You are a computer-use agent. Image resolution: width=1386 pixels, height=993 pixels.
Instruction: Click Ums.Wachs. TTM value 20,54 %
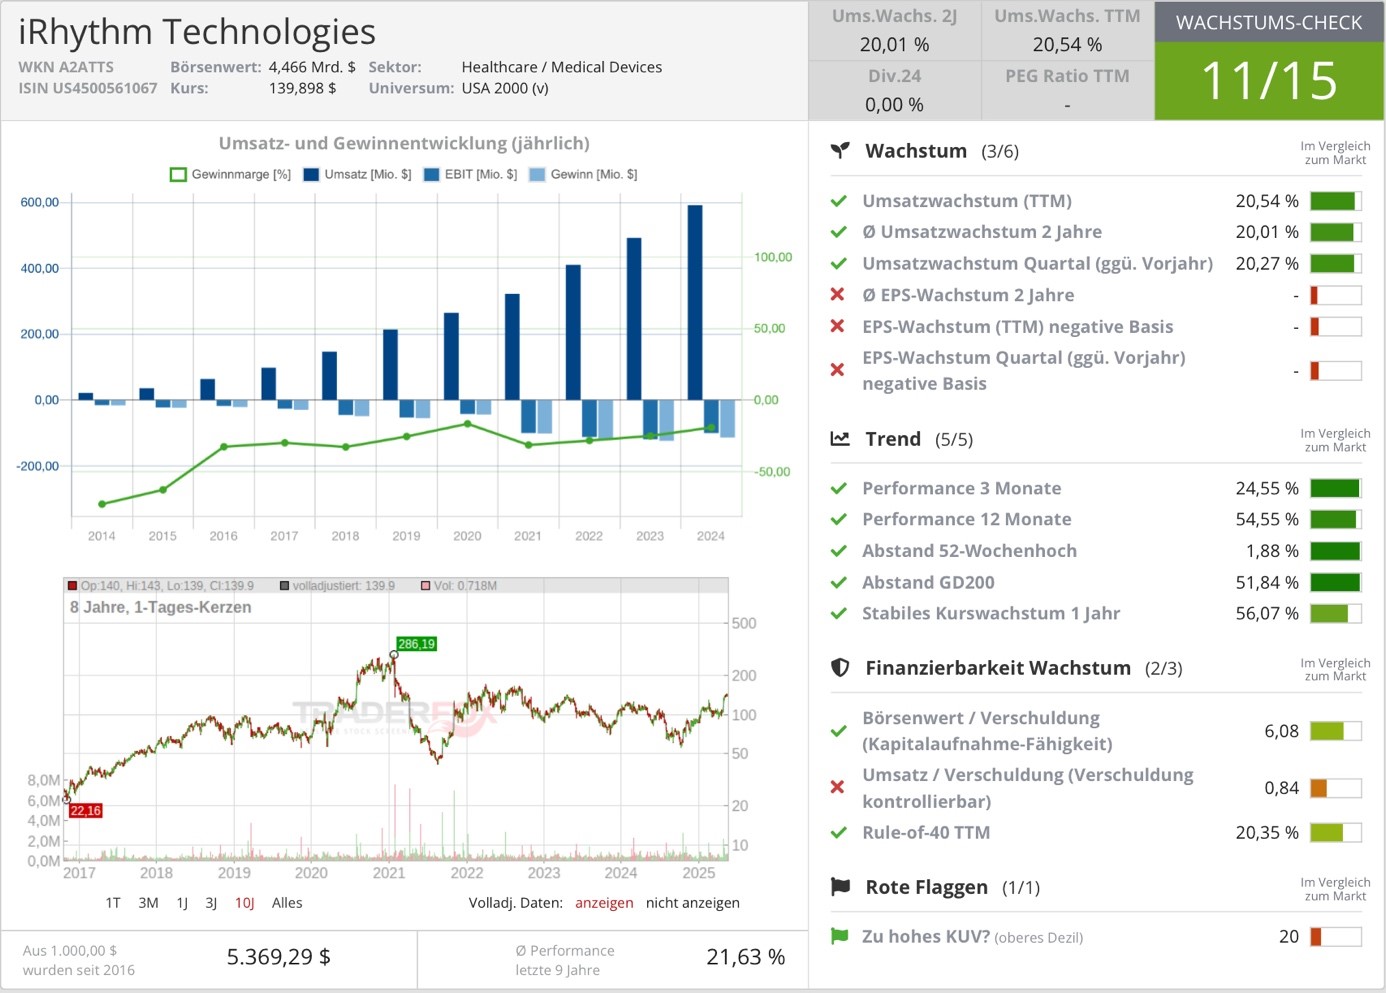[1067, 45]
